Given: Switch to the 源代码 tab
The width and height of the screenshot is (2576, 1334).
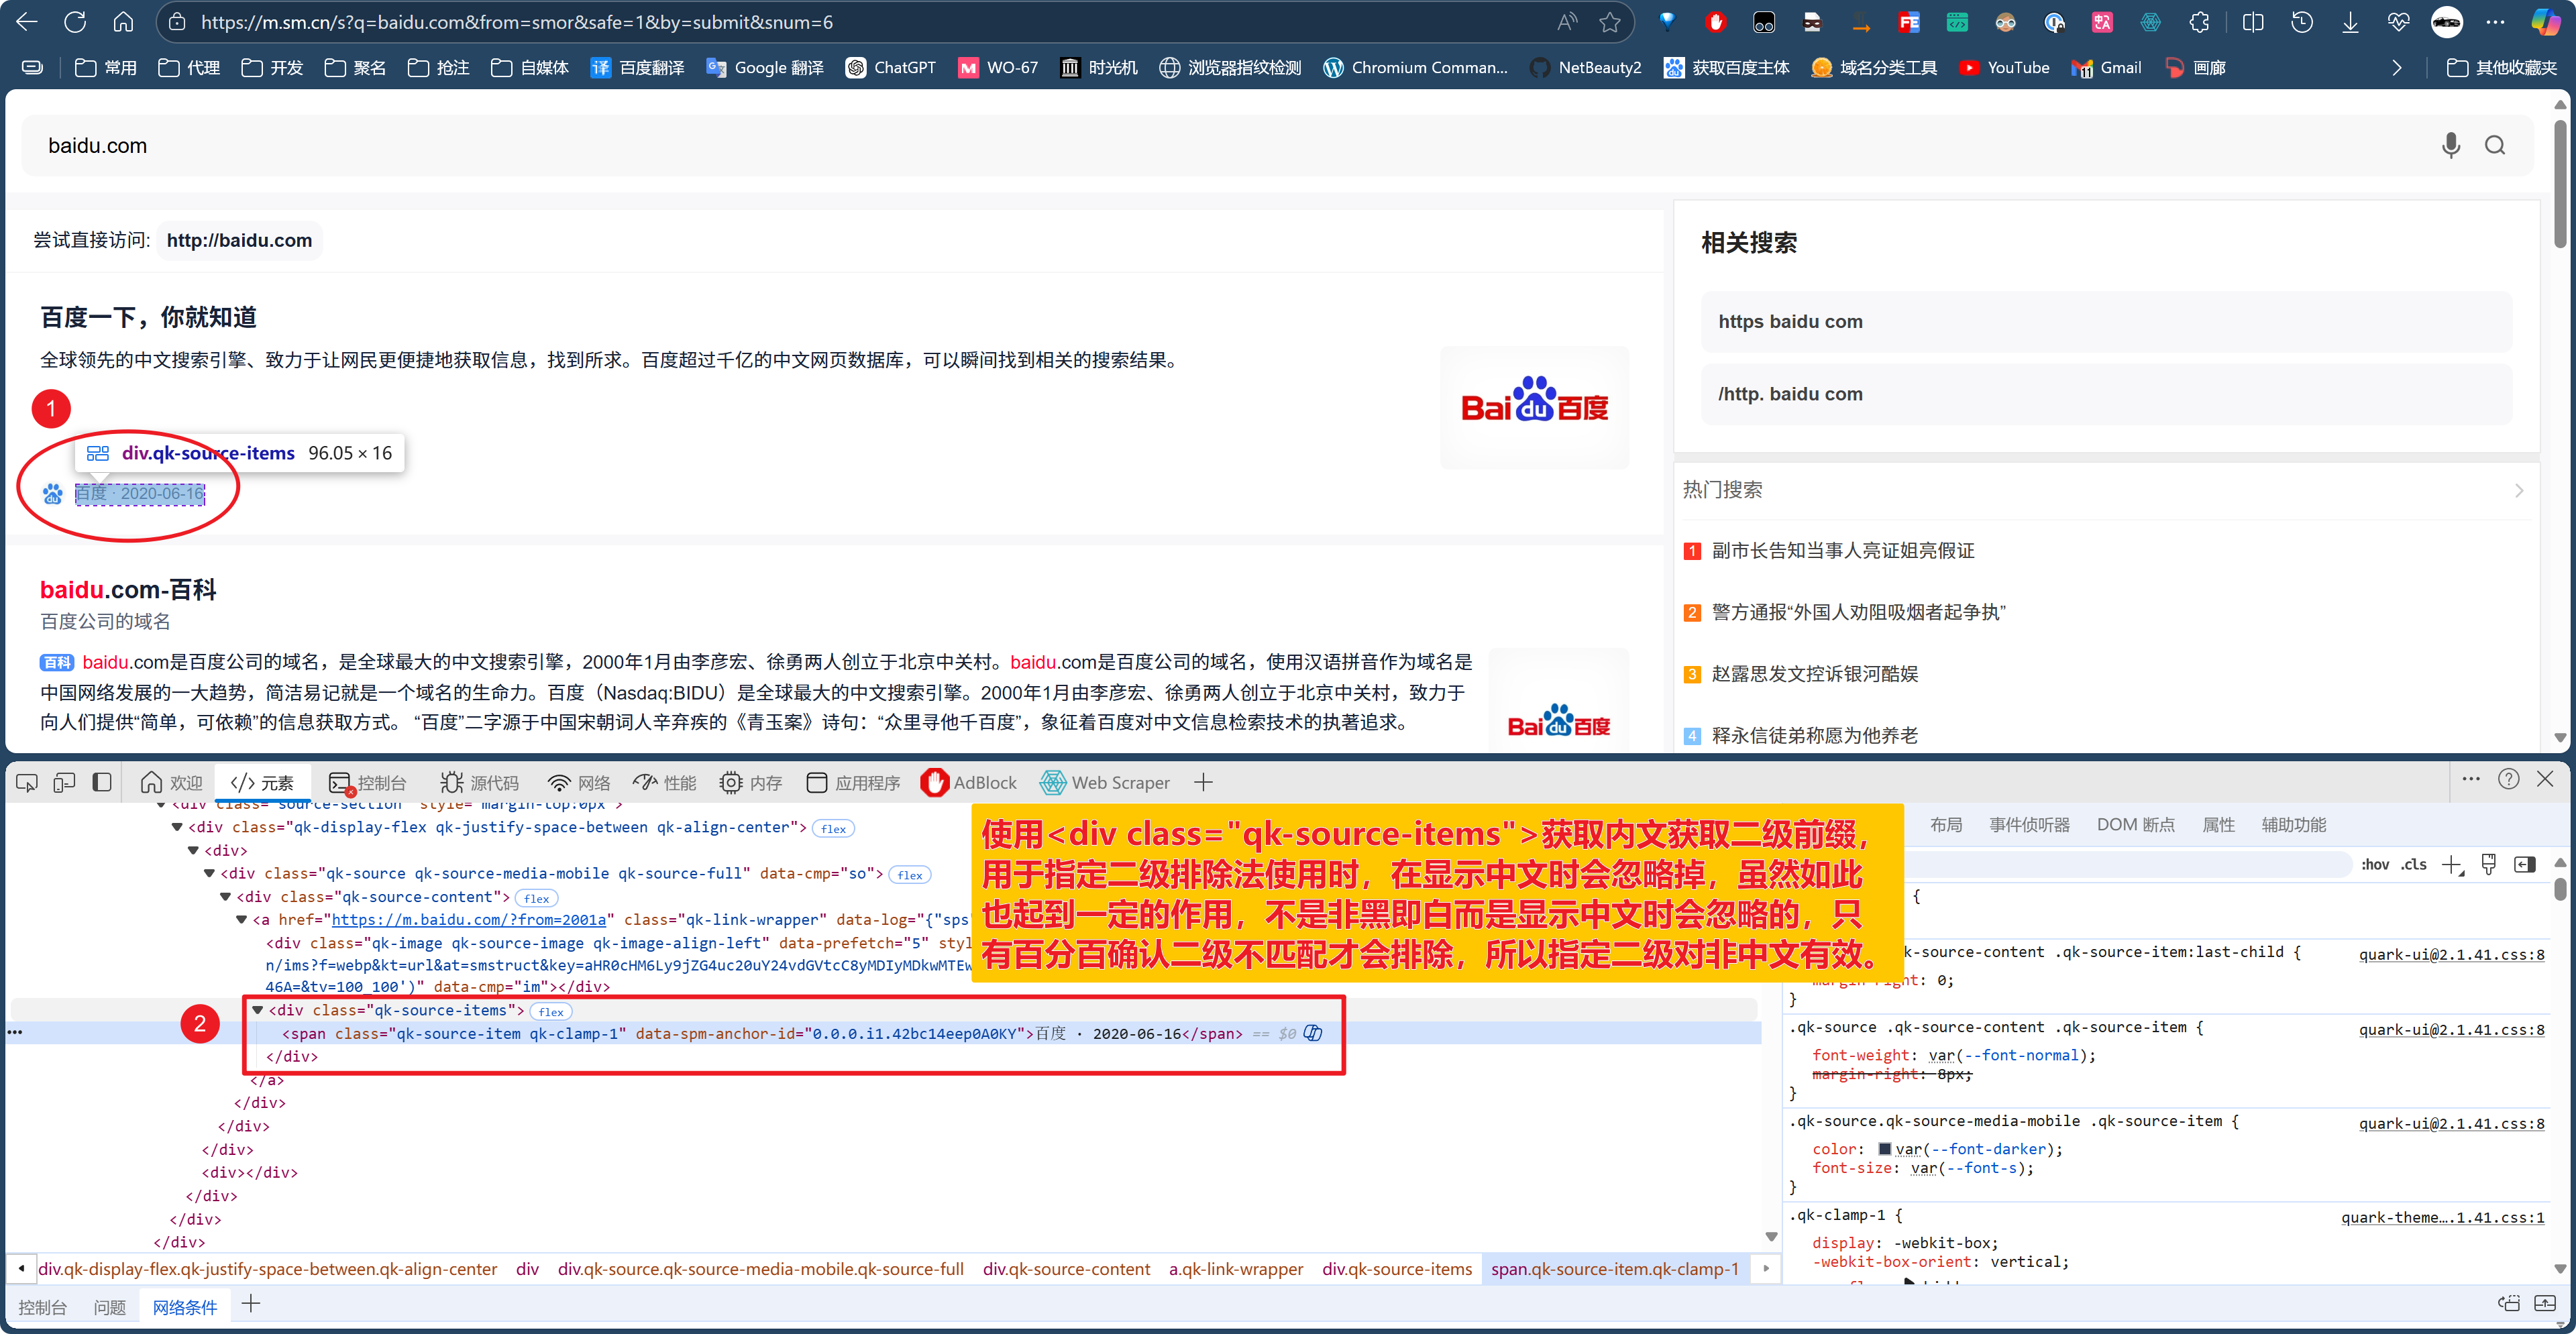Looking at the screenshot, I should [480, 783].
